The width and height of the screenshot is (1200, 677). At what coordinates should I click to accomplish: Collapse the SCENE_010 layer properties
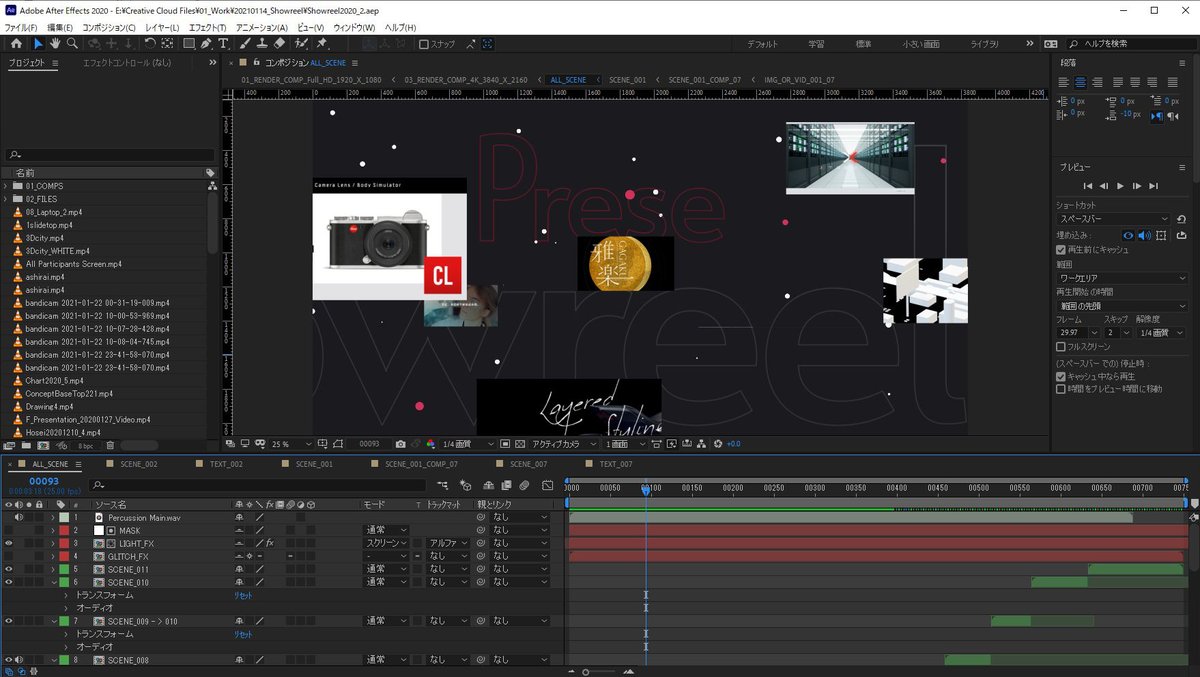pos(54,582)
